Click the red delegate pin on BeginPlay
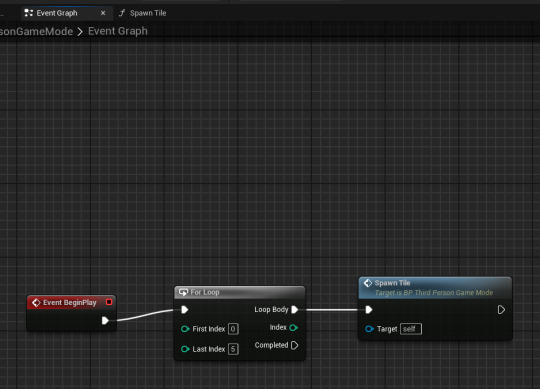 pyautogui.click(x=109, y=302)
